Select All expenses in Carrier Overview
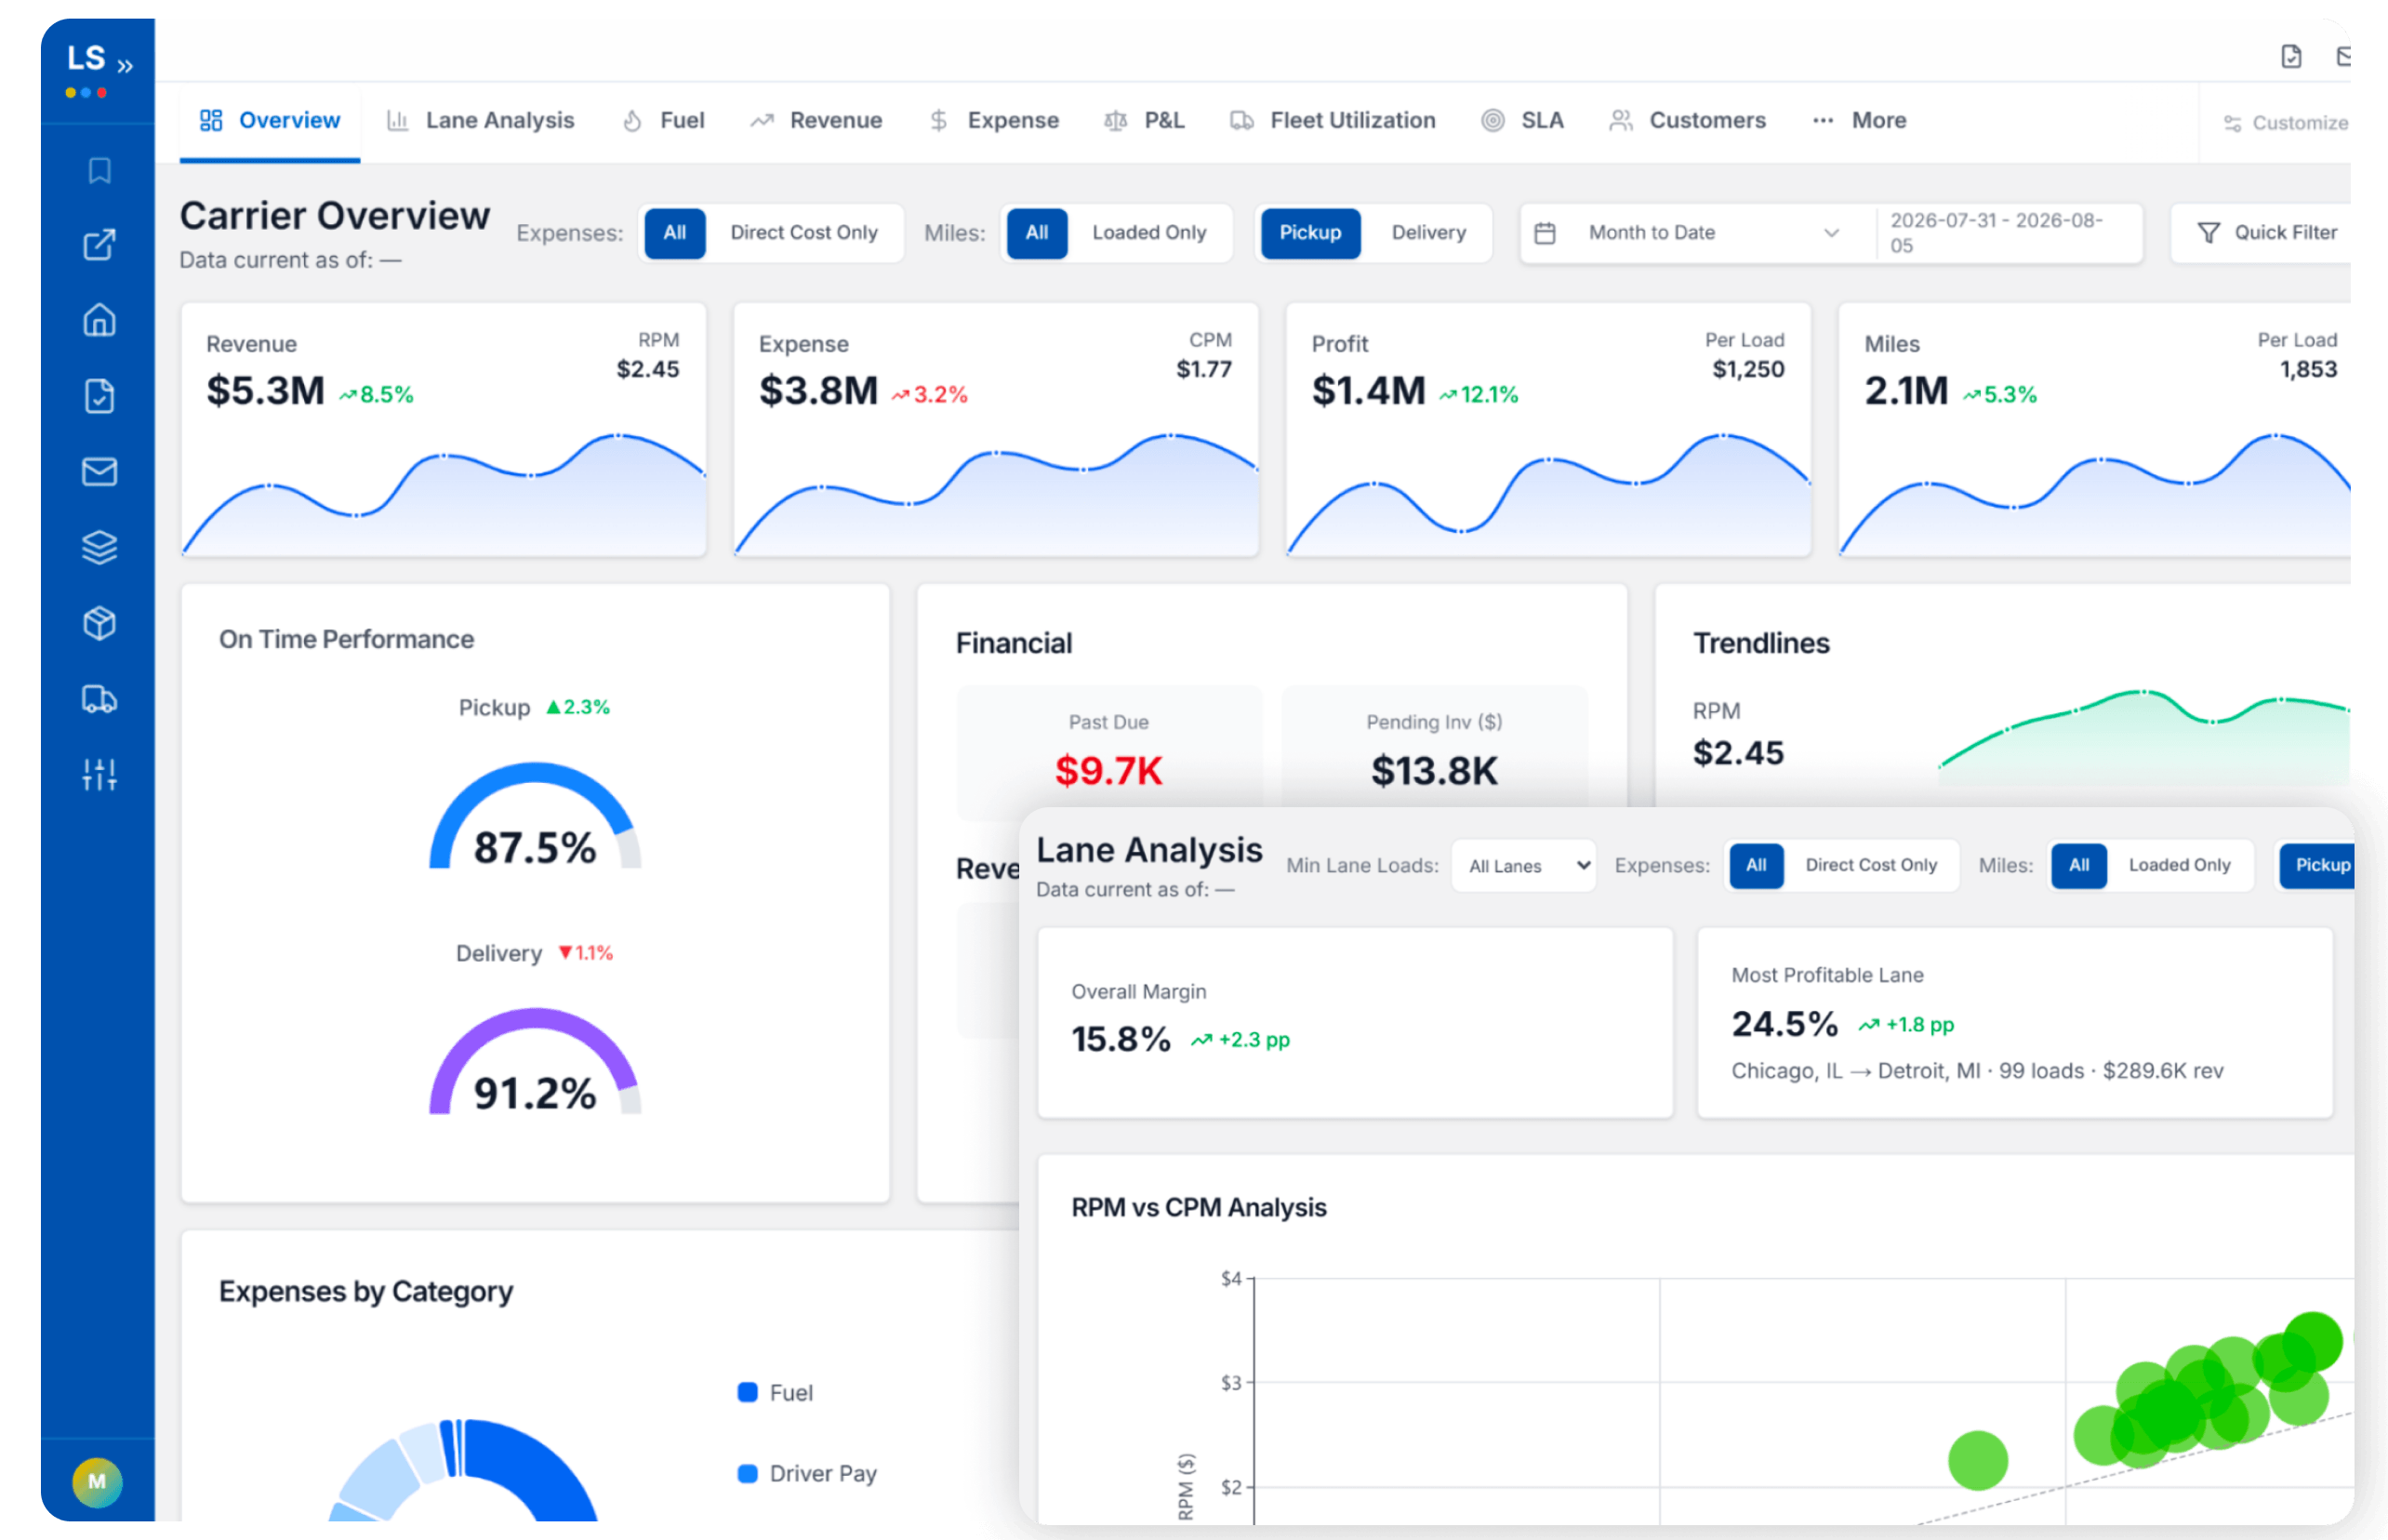 pos(675,233)
